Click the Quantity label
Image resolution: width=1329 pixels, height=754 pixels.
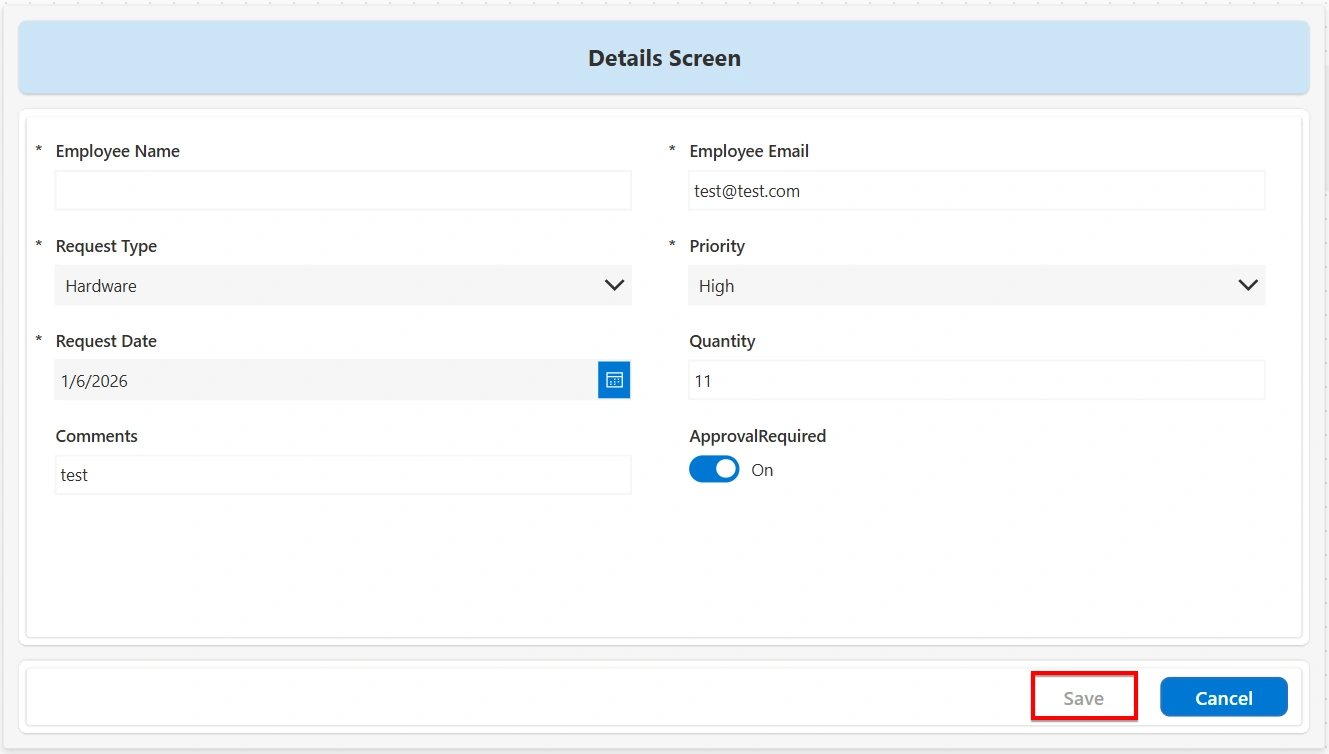click(722, 341)
